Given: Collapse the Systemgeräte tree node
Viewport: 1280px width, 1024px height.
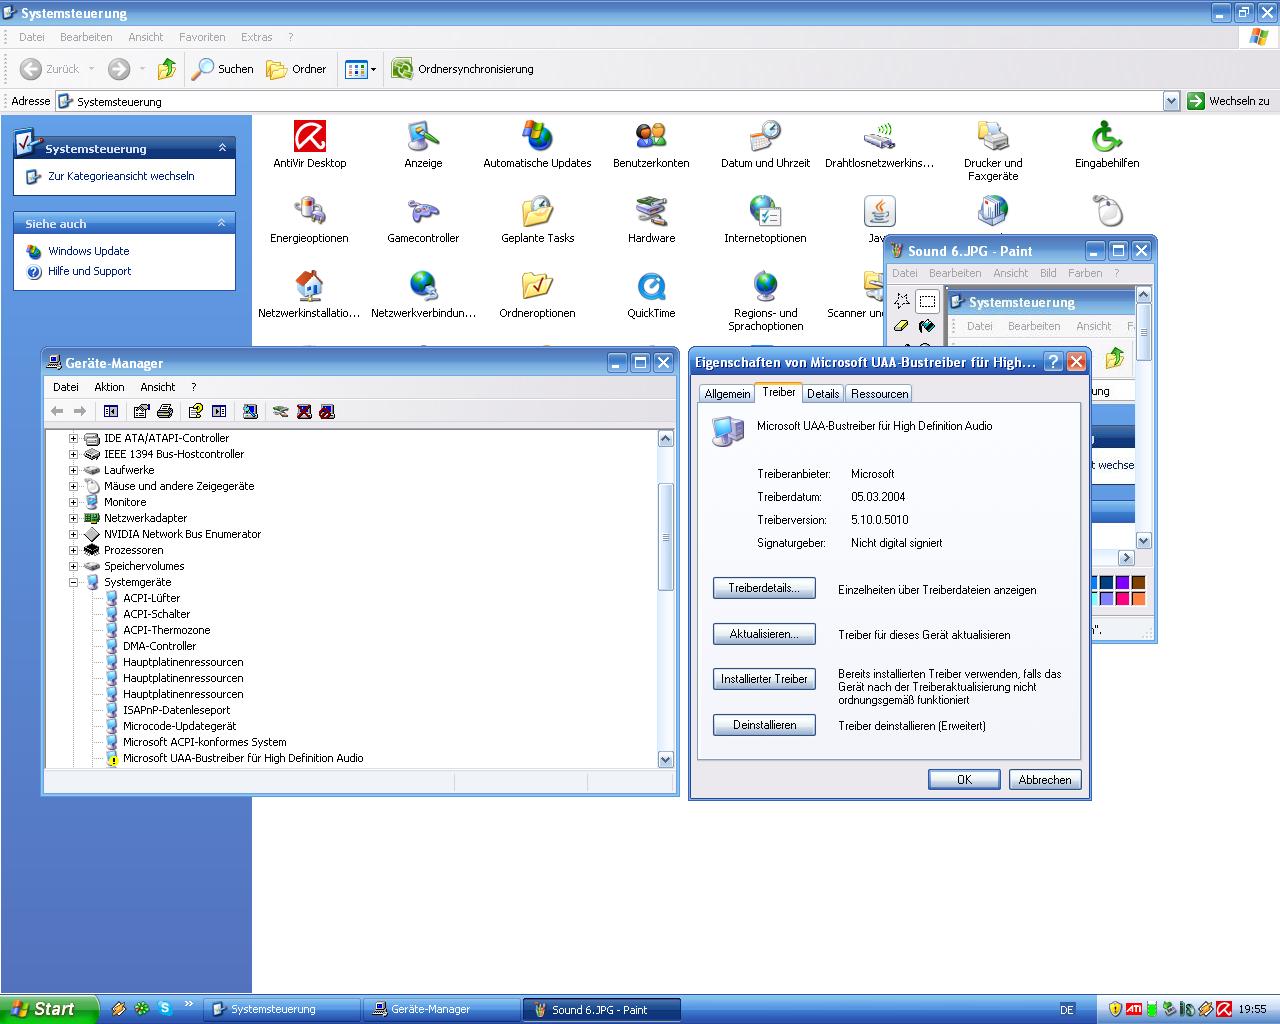Looking at the screenshot, I should 73,582.
